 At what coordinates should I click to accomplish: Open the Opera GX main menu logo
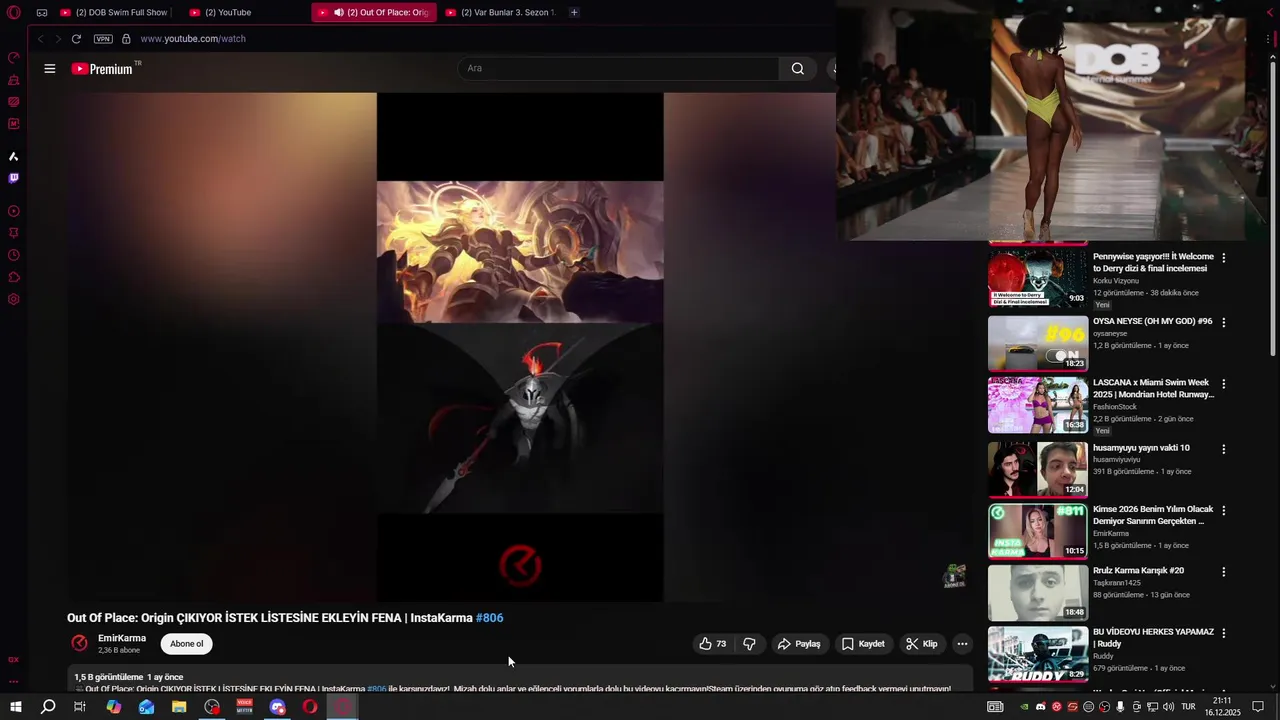coord(13,12)
